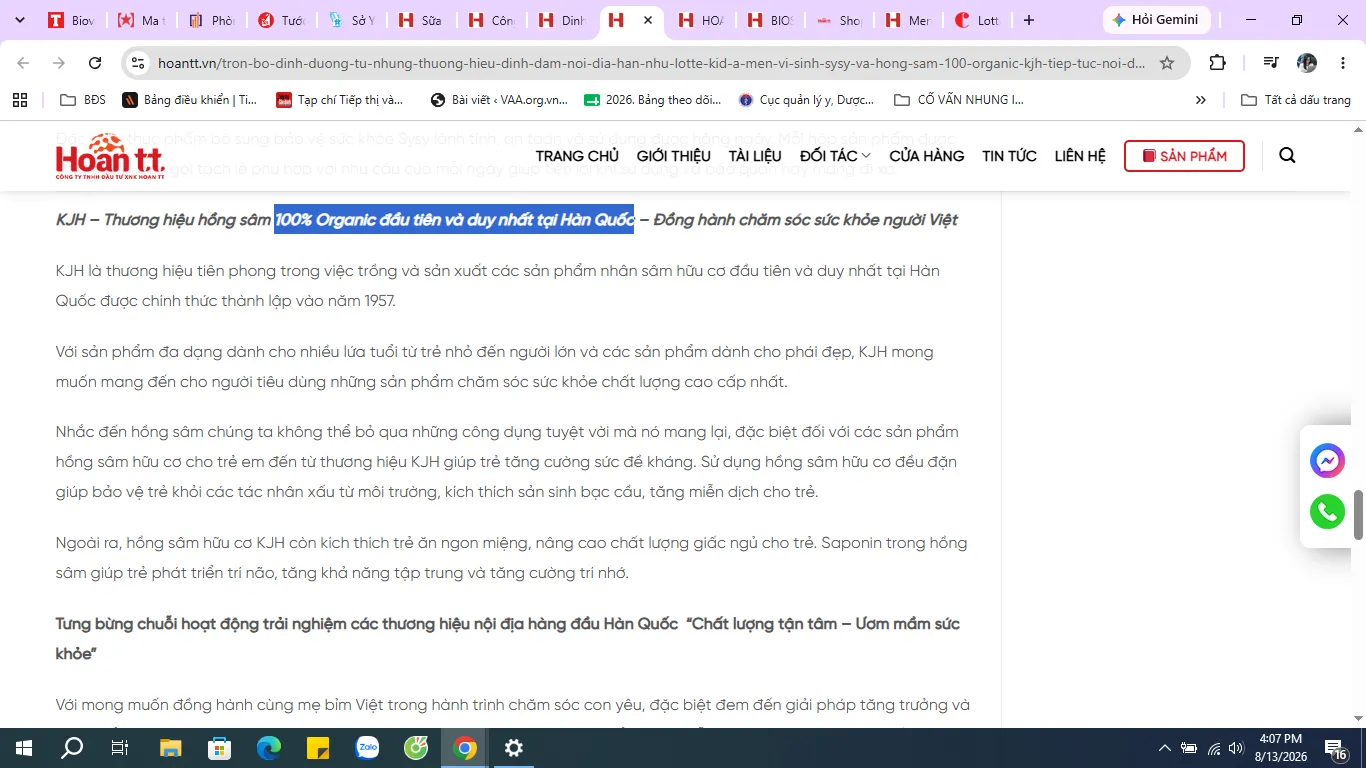Open the Messenger chat bubble icon

click(x=1327, y=461)
